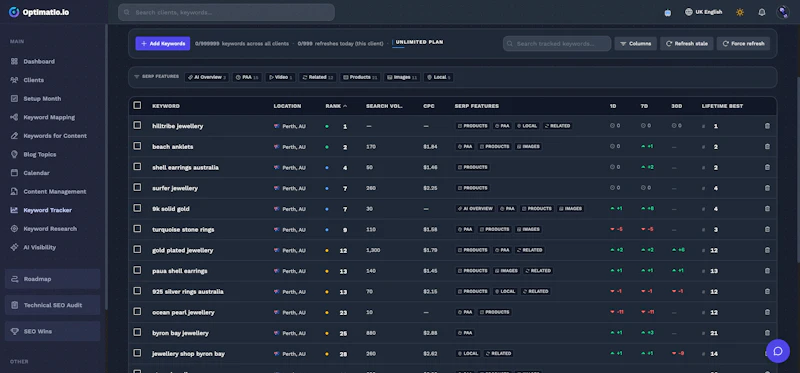Click the Force refresh button

point(743,43)
